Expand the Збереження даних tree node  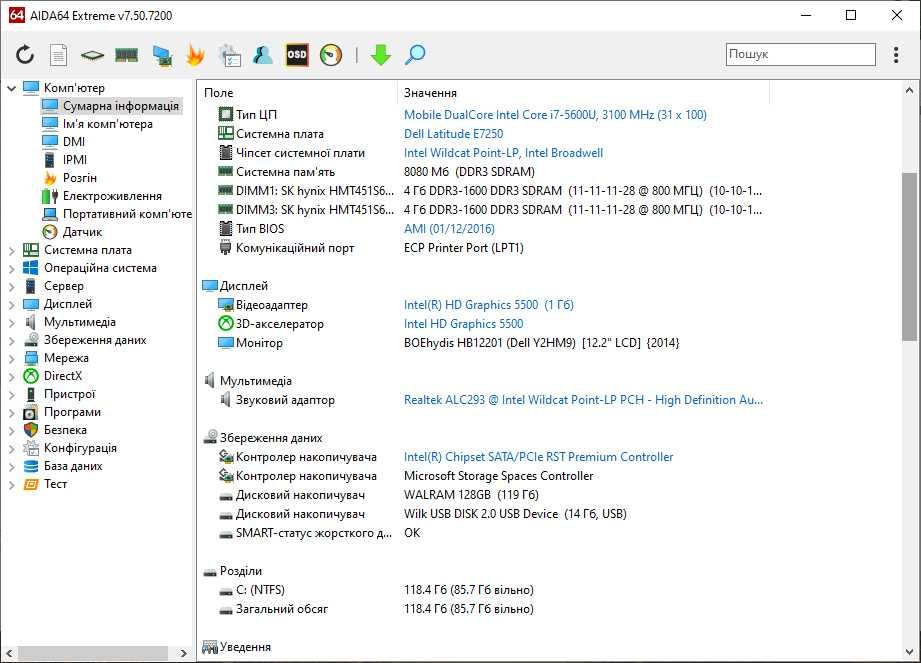(x=11, y=341)
